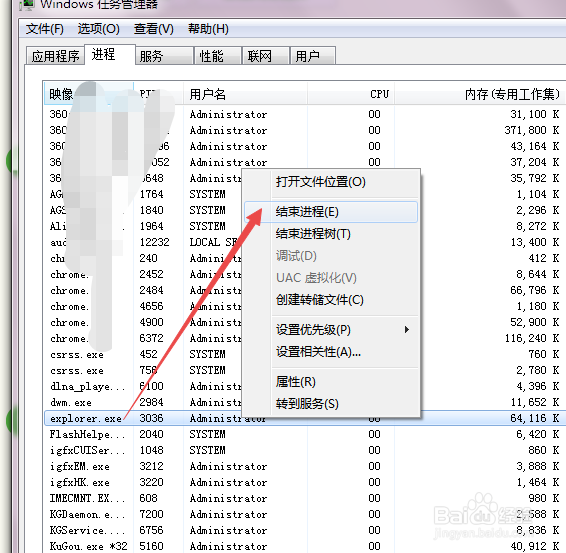
Task: Click memory value 43,164 K
Action: [x=535, y=146]
